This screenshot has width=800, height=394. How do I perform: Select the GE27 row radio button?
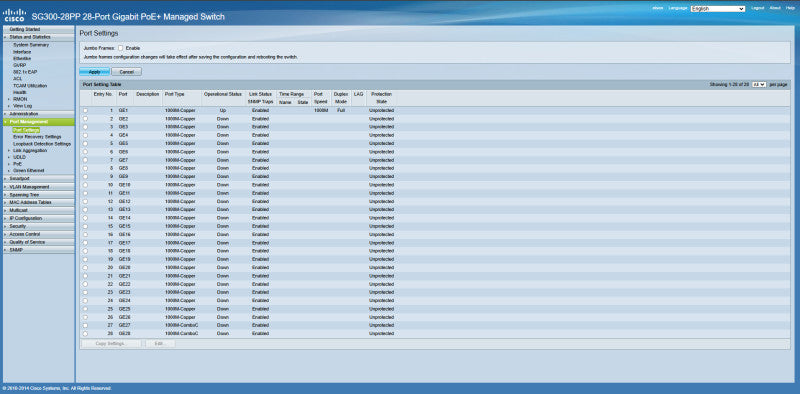point(85,325)
